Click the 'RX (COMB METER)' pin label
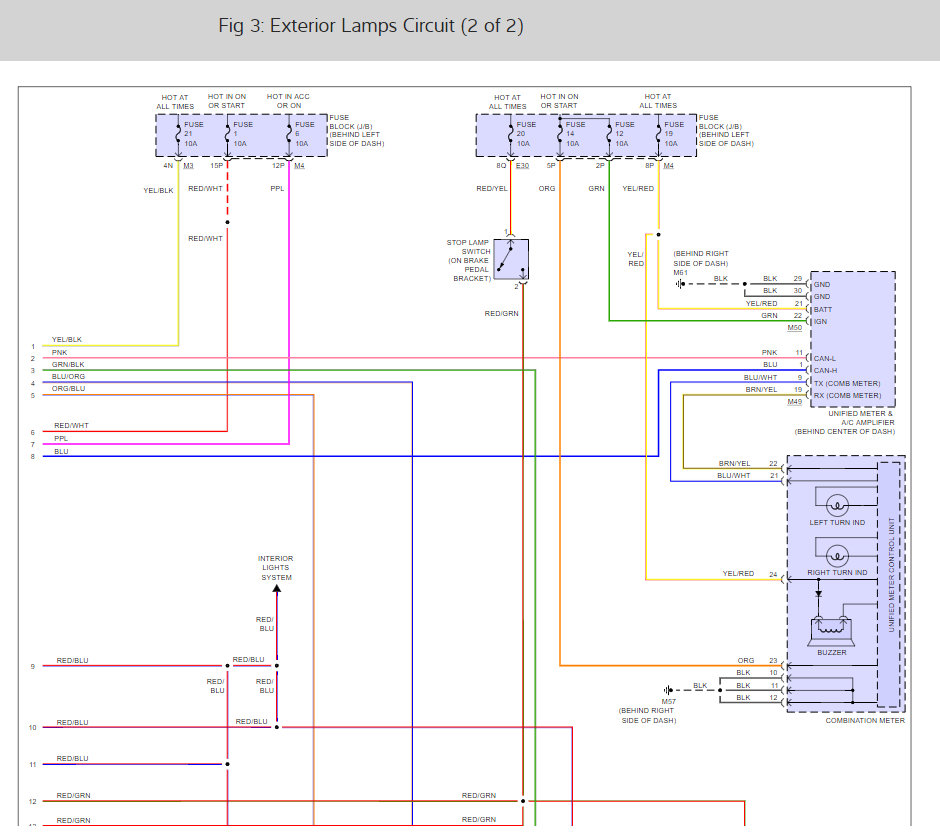The width and height of the screenshot is (940, 837). tap(847, 395)
